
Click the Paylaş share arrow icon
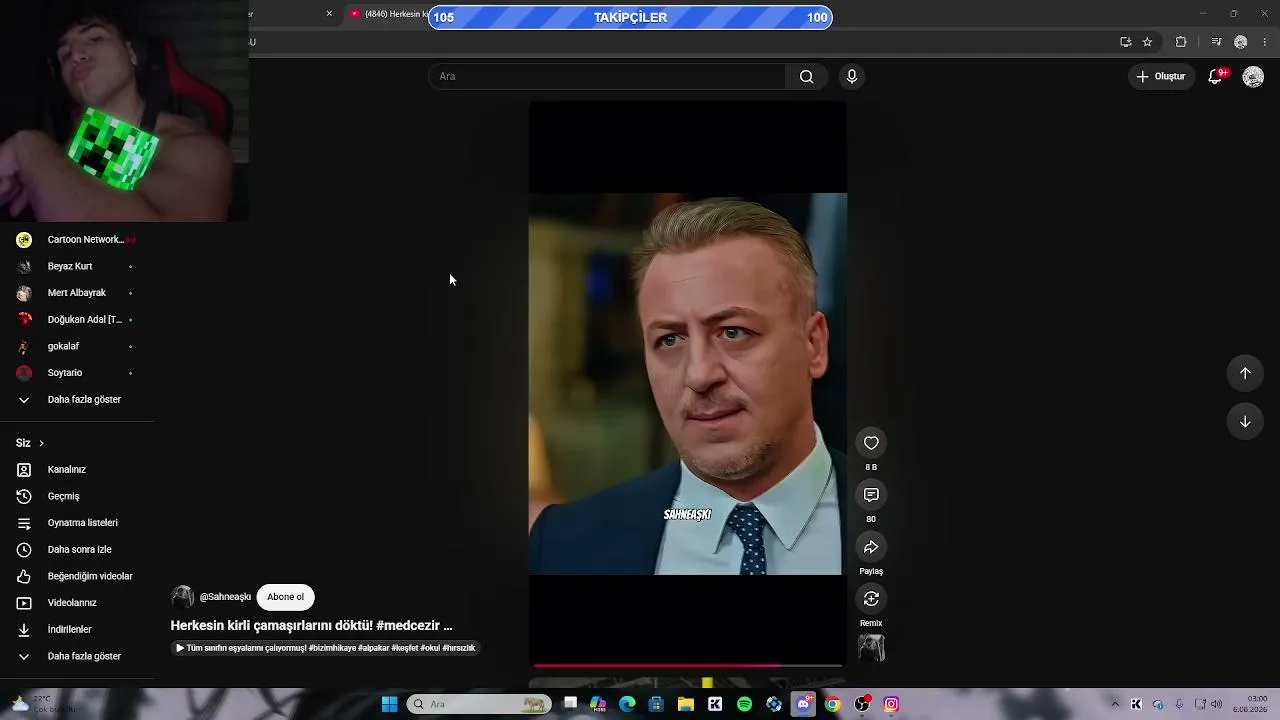[x=871, y=547]
